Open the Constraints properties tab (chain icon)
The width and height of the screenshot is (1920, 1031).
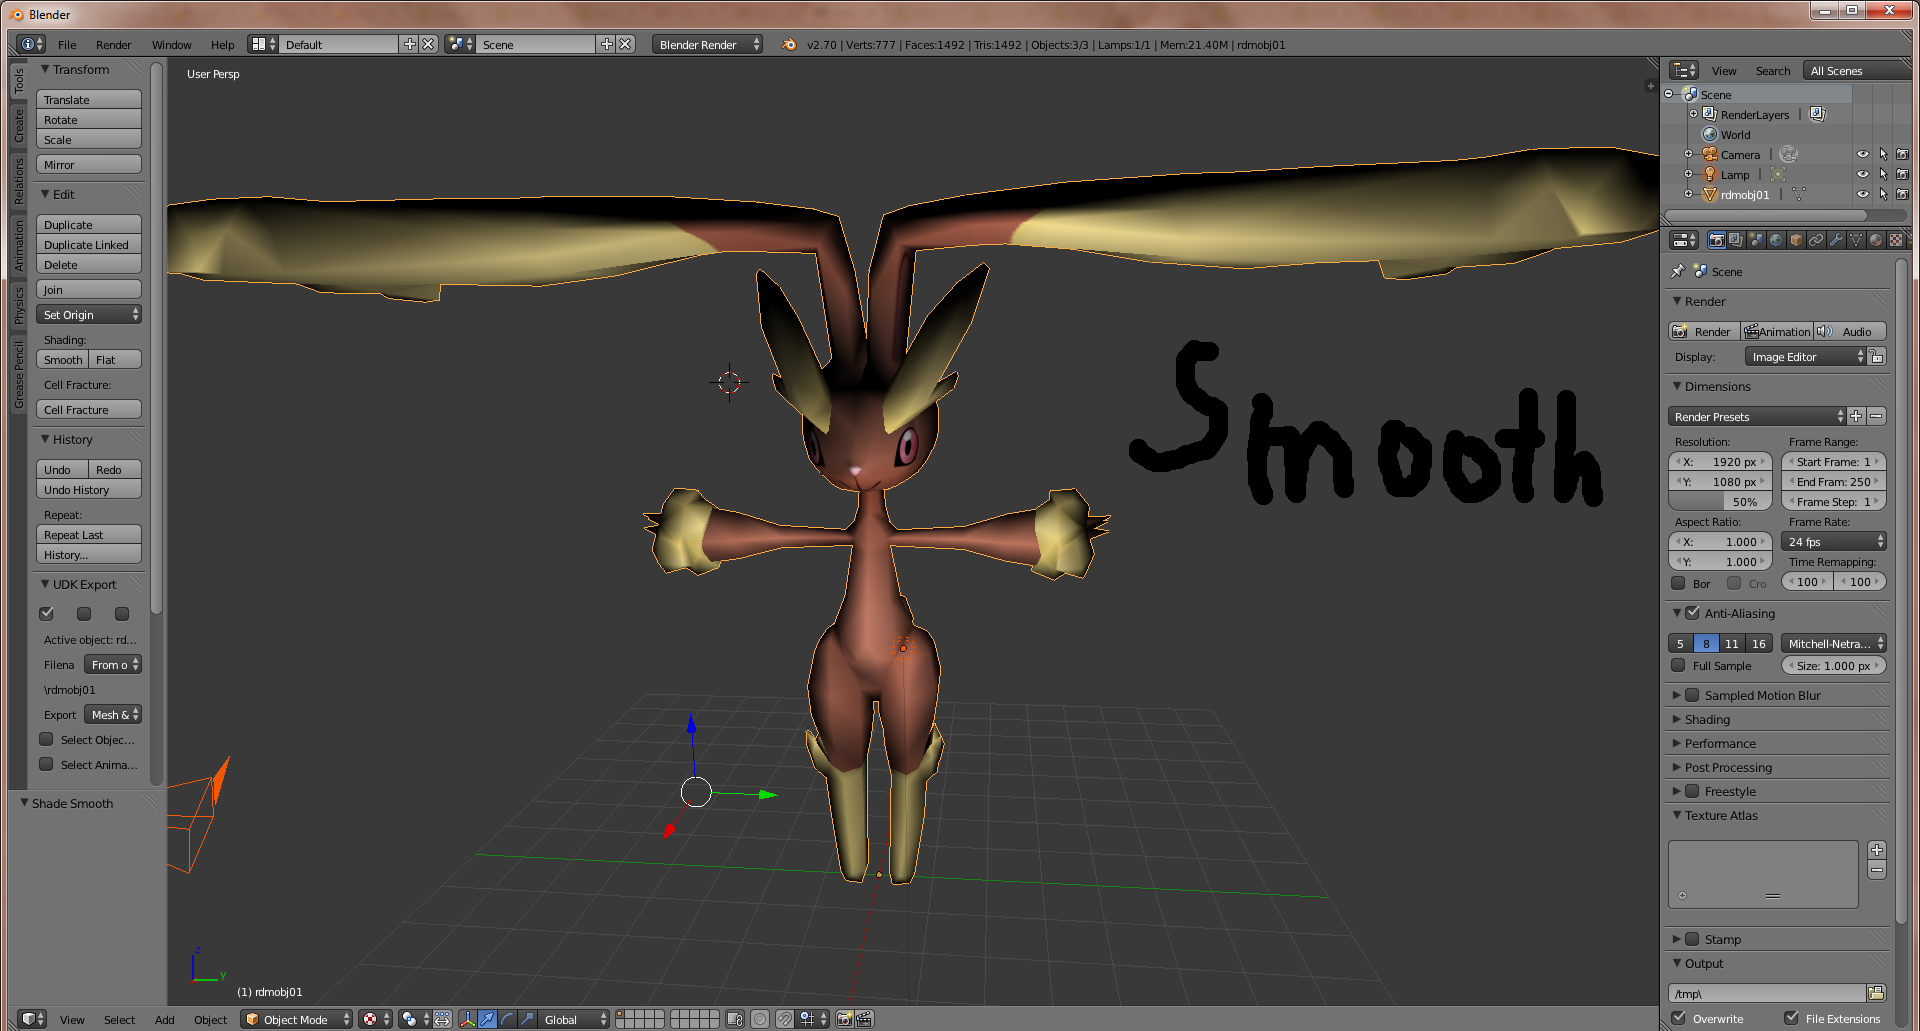coord(1816,240)
